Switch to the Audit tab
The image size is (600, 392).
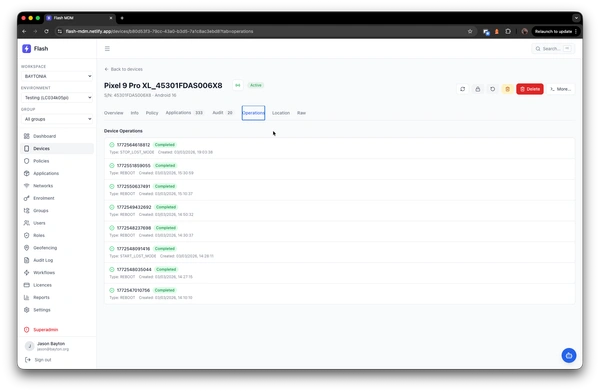click(x=222, y=113)
